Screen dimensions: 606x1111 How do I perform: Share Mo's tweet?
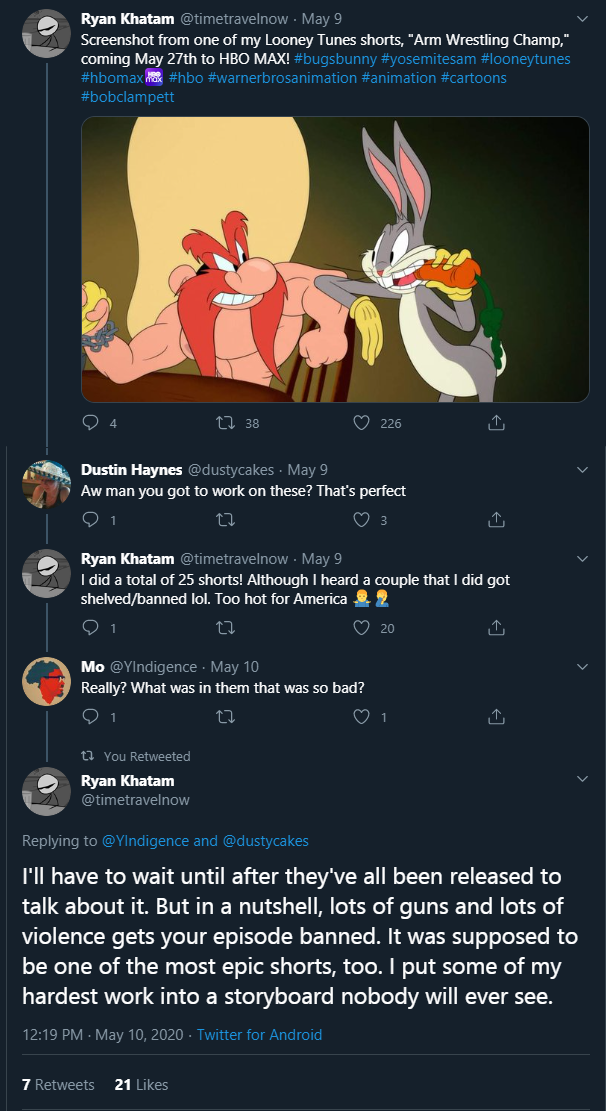495,717
